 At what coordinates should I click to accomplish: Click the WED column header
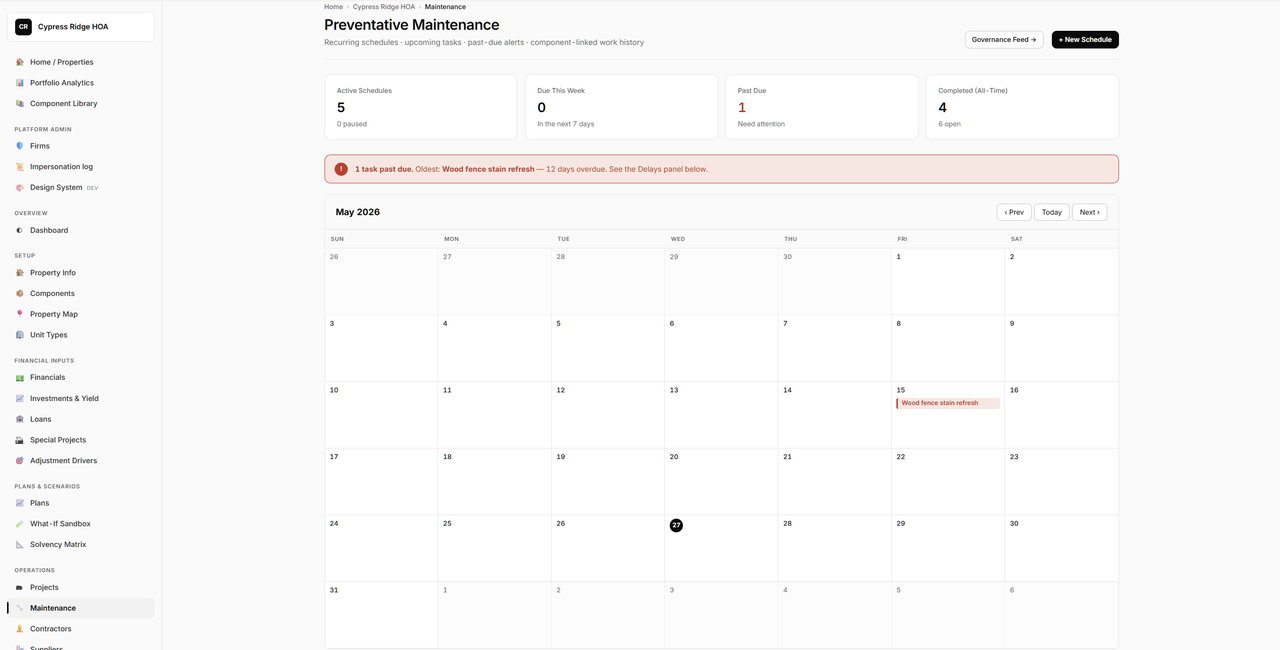click(x=678, y=239)
